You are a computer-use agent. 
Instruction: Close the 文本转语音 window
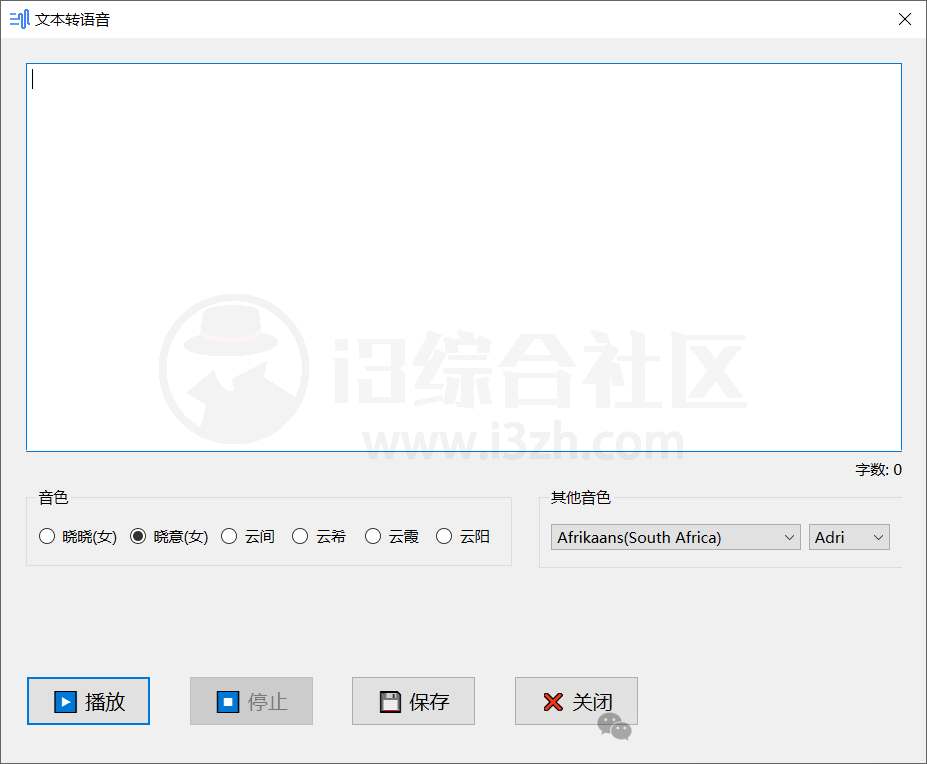pyautogui.click(x=905, y=18)
